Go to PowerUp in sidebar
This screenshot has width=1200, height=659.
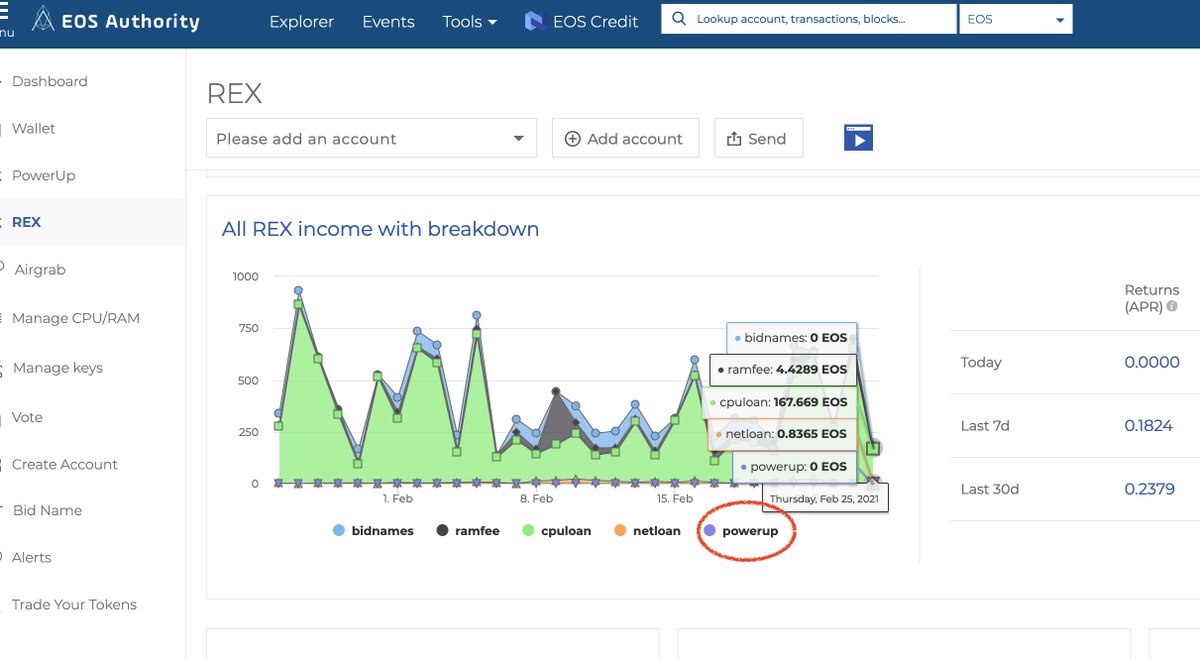[x=43, y=175]
